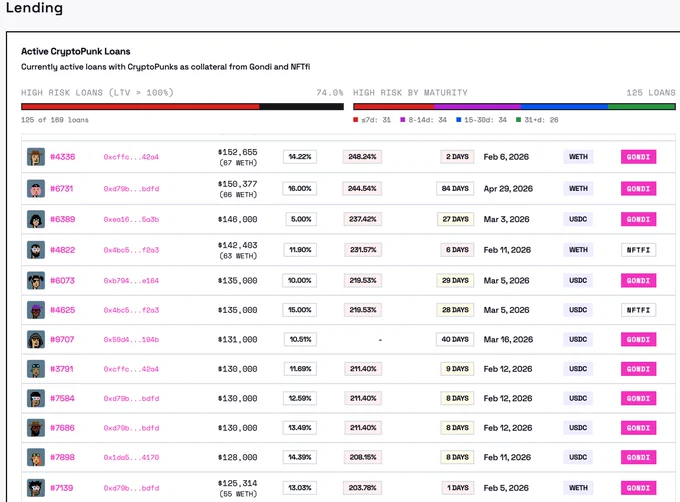Visit CryptoPunk #6073 link
The image size is (680, 502).
[62, 280]
